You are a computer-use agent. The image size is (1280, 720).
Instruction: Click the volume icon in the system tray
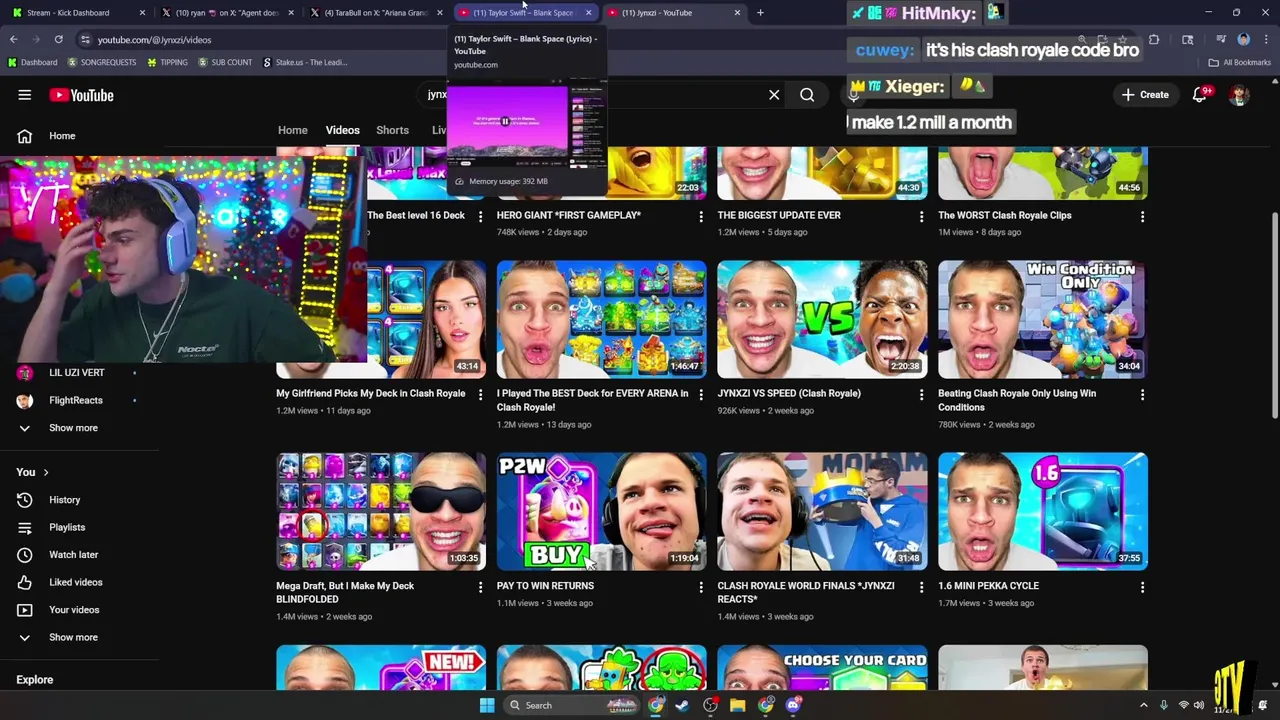pyautogui.click(x=1198, y=705)
